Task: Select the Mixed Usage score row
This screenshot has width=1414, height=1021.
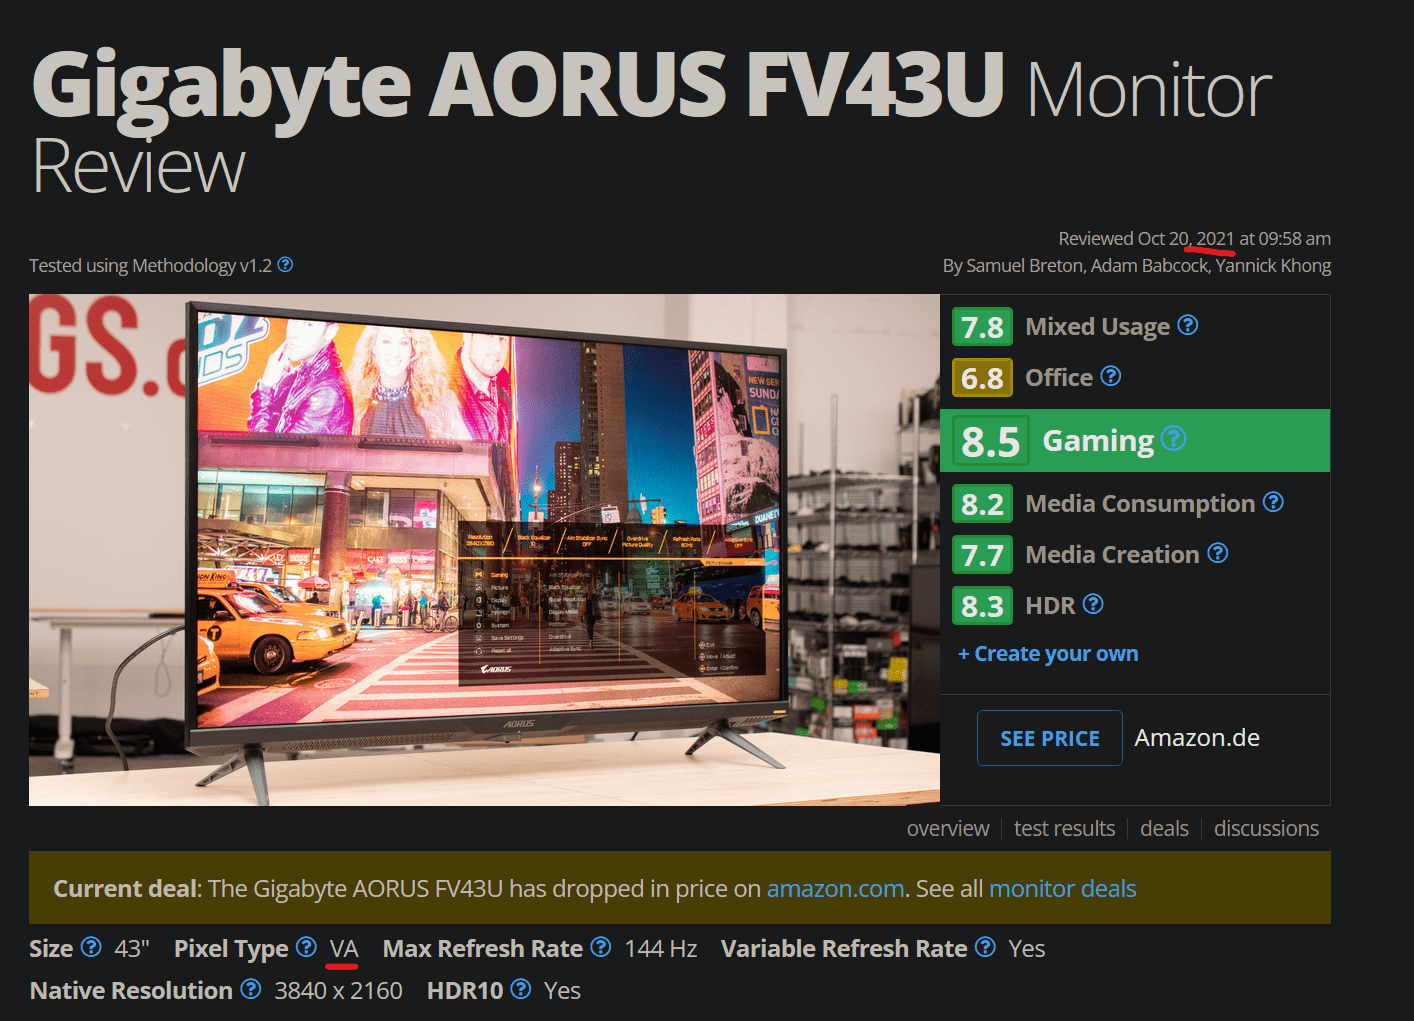Action: (1135, 327)
